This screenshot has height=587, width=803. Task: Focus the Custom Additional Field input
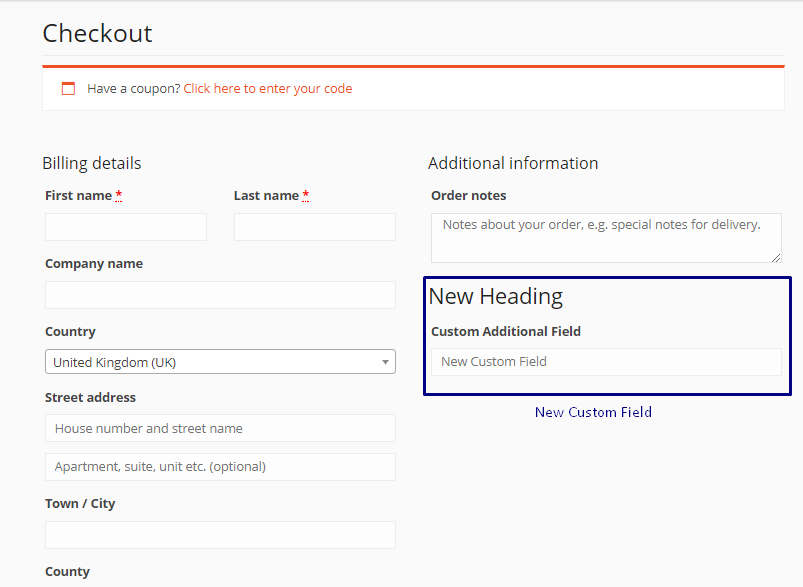605,362
